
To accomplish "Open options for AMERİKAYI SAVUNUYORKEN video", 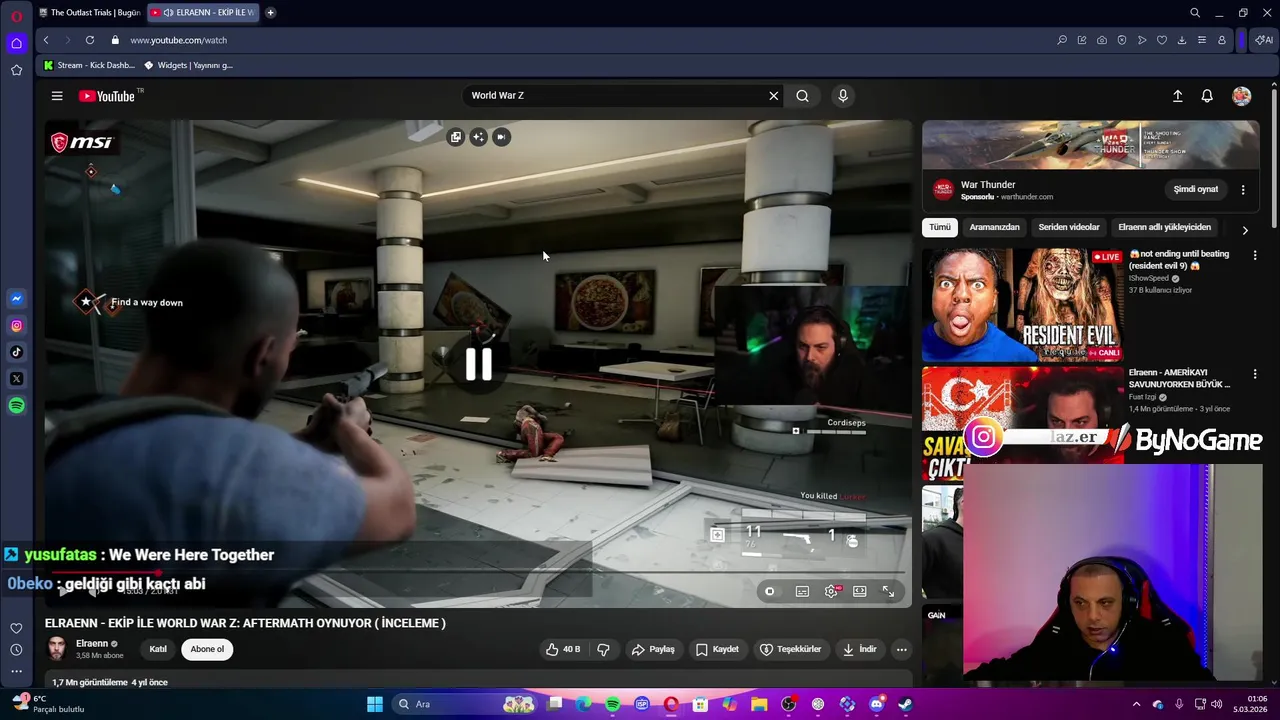I will click(x=1255, y=373).
